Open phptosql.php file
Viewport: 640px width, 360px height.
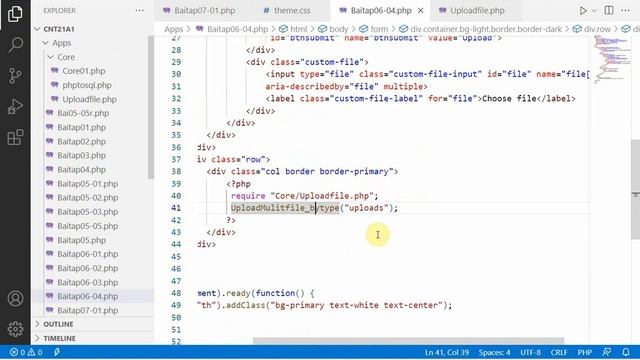[x=87, y=85]
